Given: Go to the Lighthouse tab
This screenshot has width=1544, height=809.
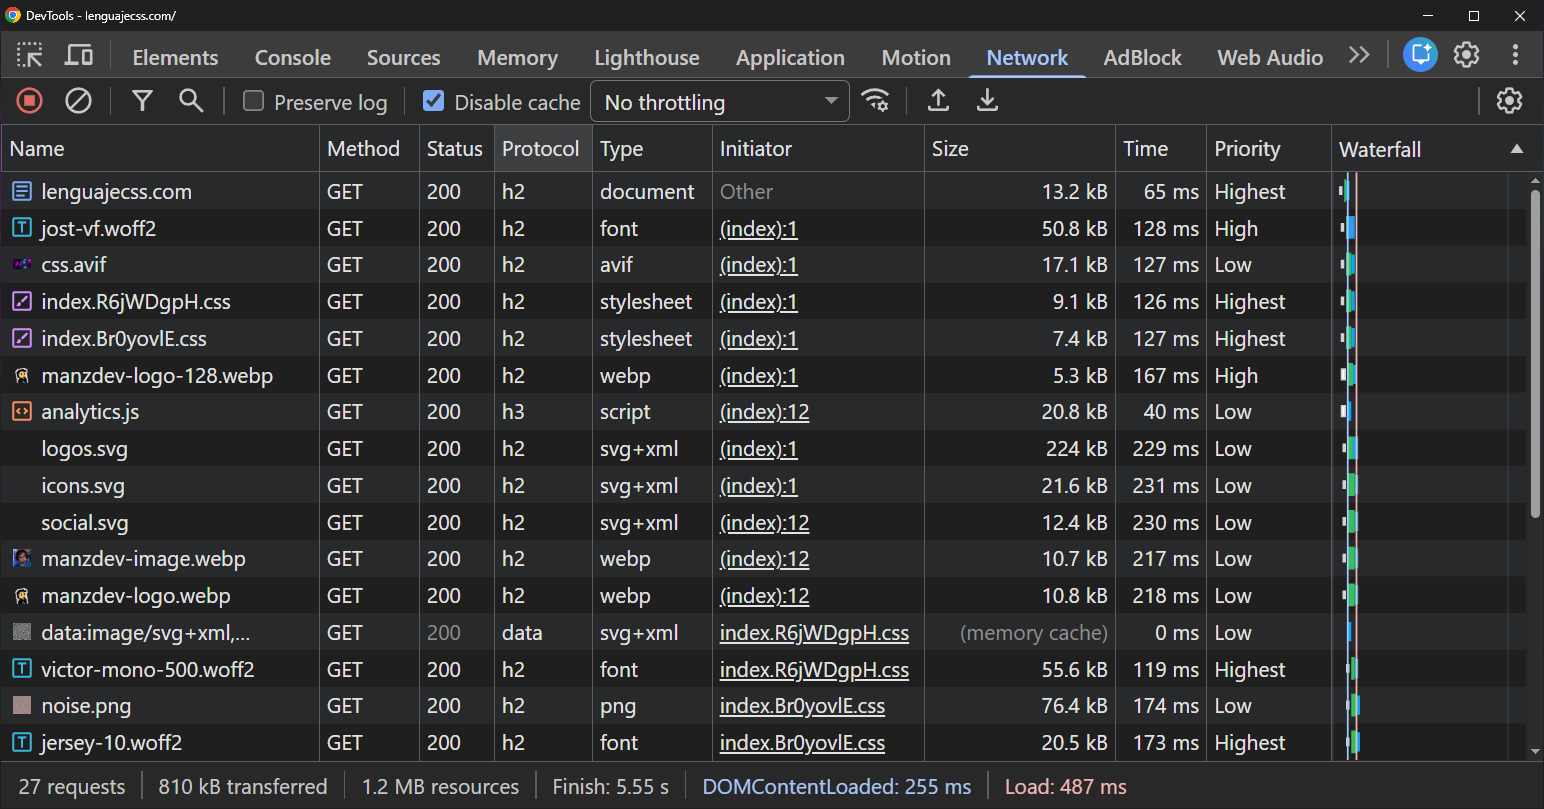Looking at the screenshot, I should (x=647, y=58).
